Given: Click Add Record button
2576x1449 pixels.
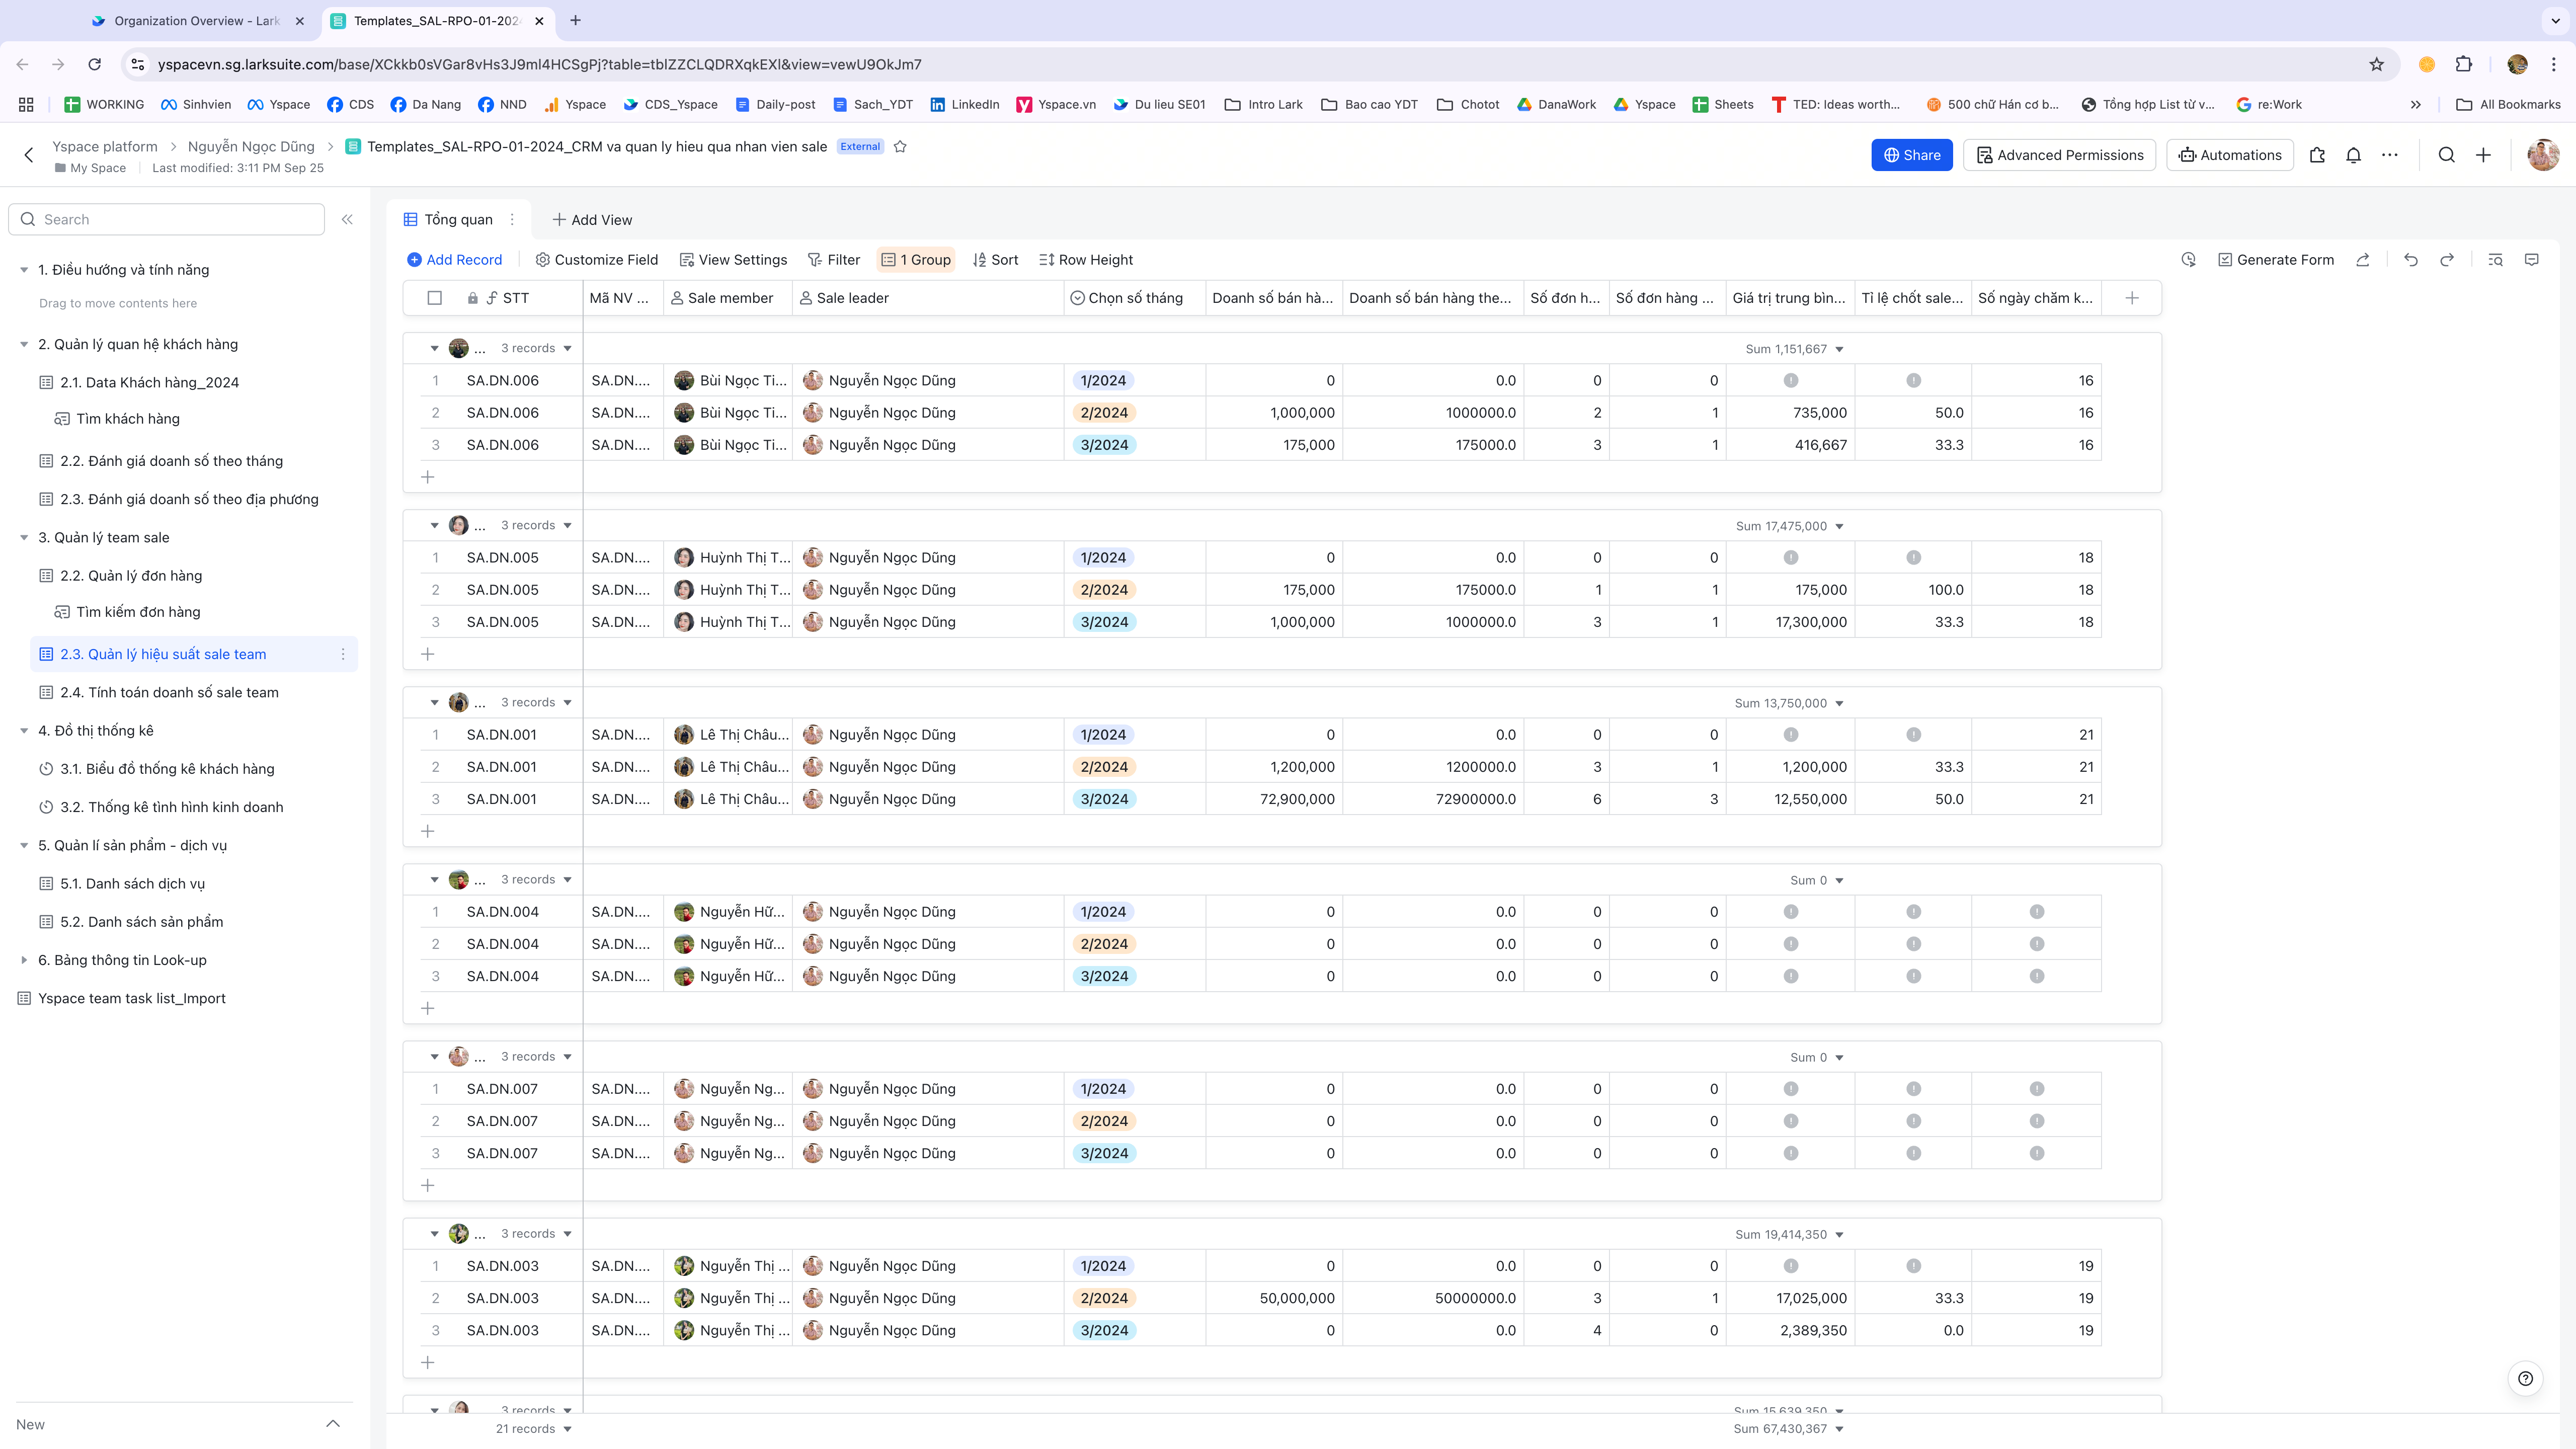Looking at the screenshot, I should 454,260.
